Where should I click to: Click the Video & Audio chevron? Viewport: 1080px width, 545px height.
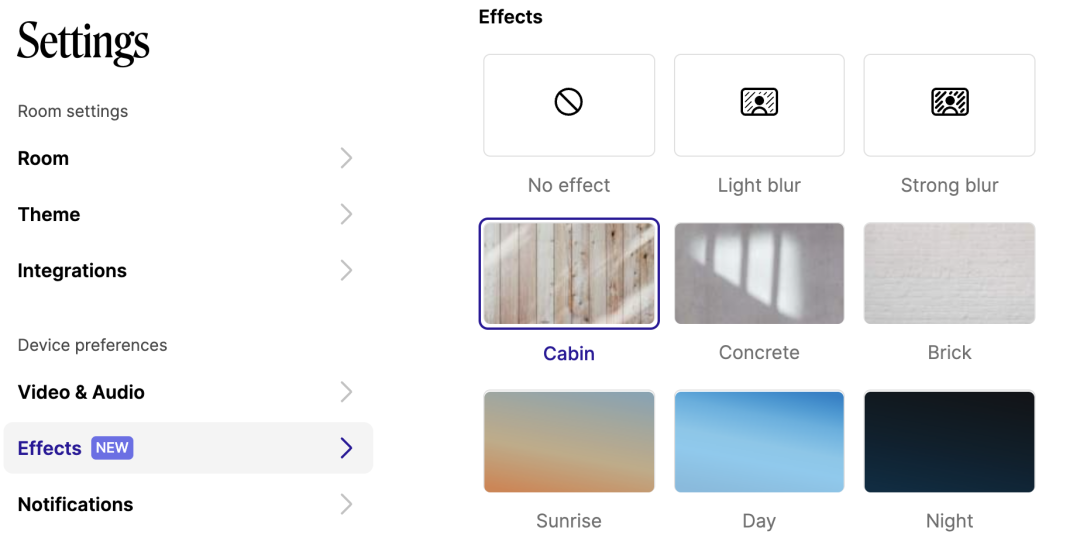pyautogui.click(x=346, y=392)
